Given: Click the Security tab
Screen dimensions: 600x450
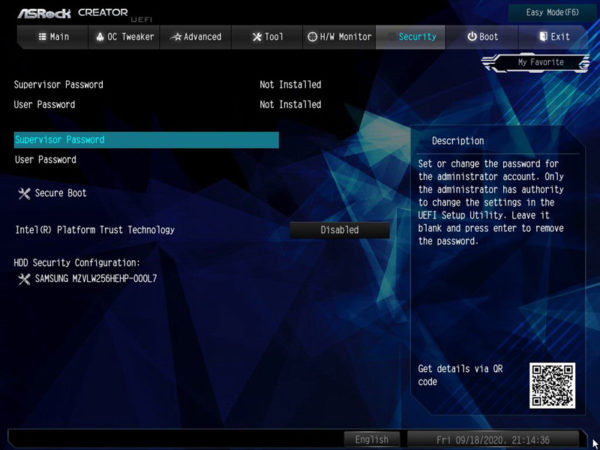Looking at the screenshot, I should pos(410,37).
